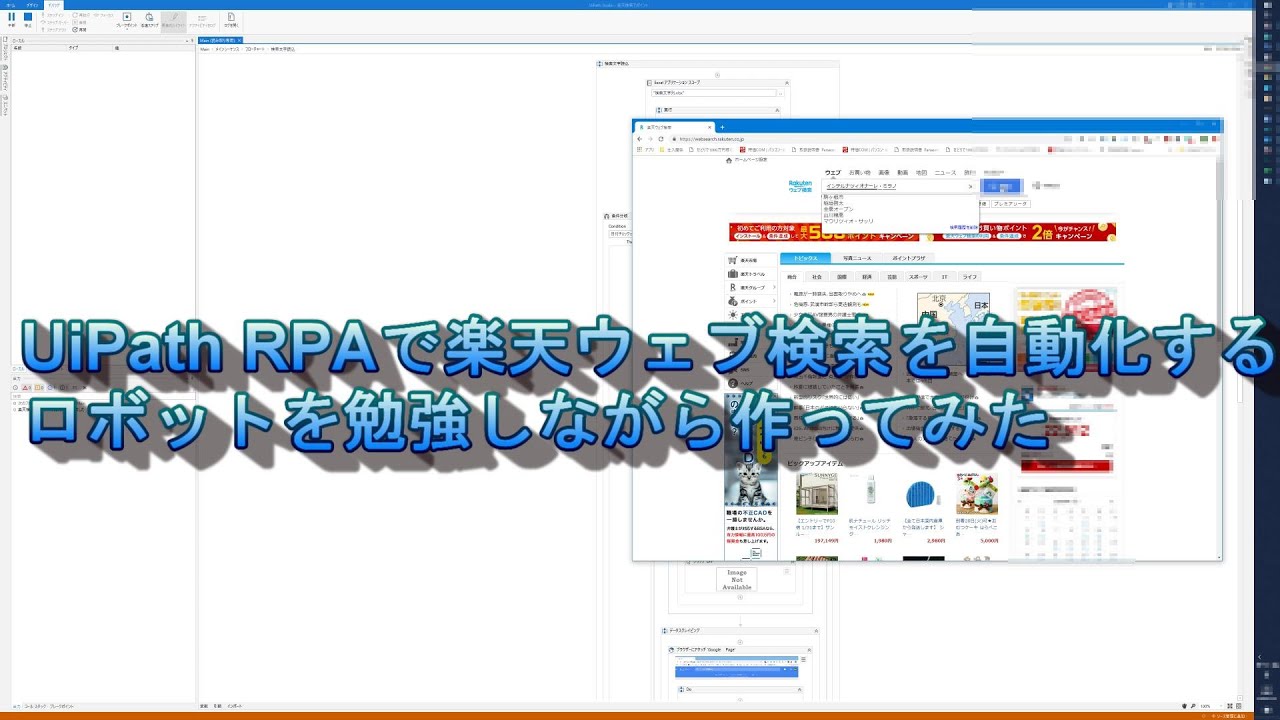Open the 500 point campaign banner
1280x720 pixels.
coord(824,232)
